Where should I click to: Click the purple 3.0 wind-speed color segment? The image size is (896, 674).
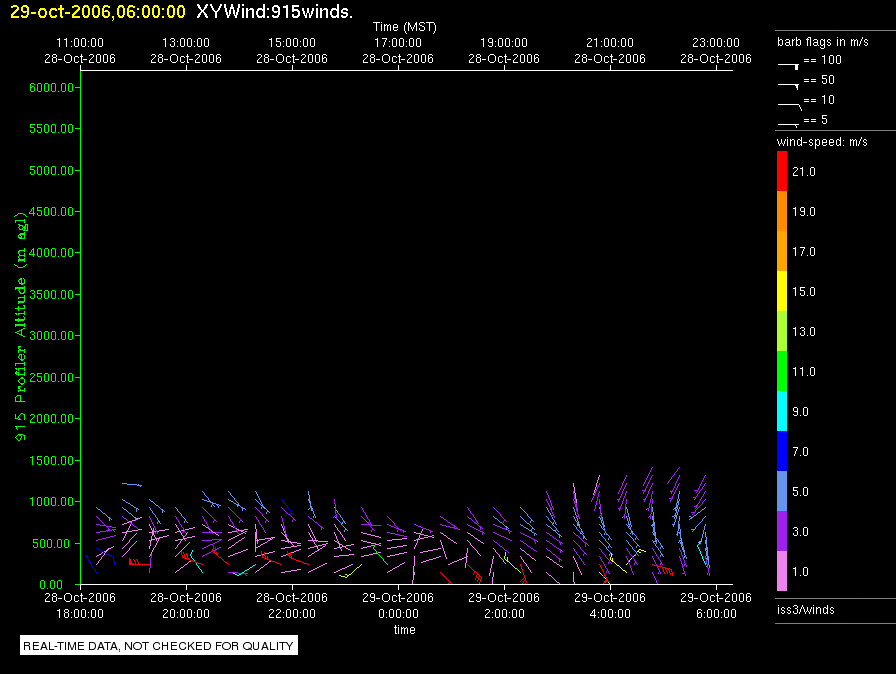coord(782,531)
